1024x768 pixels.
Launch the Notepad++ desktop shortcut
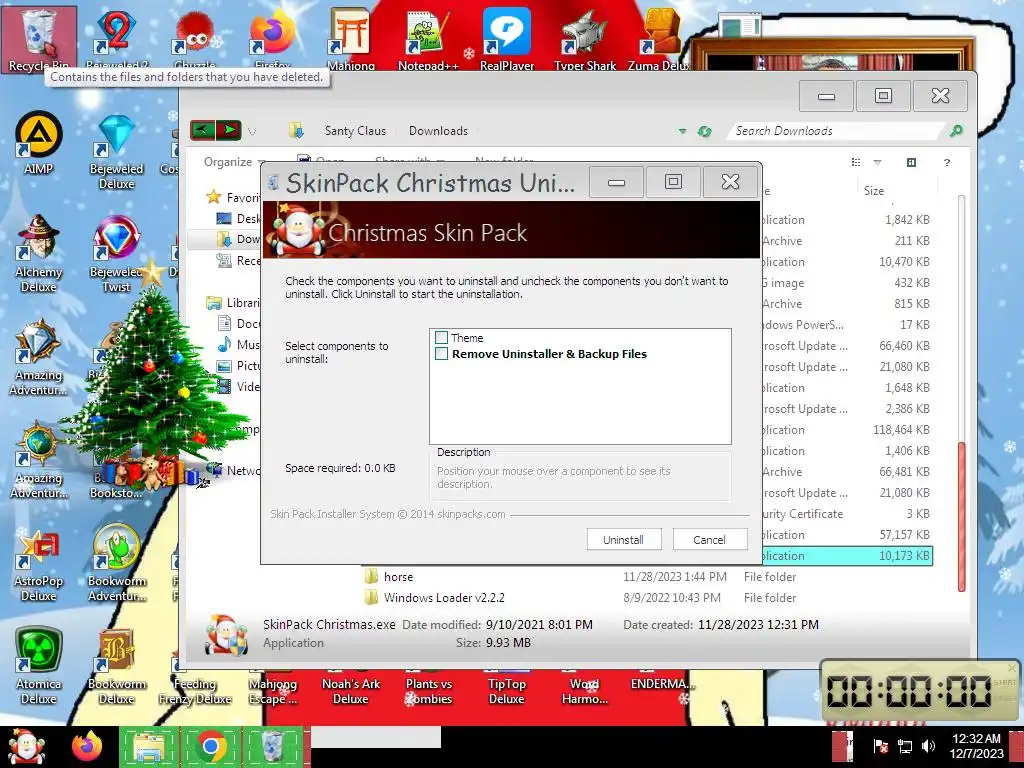[428, 38]
